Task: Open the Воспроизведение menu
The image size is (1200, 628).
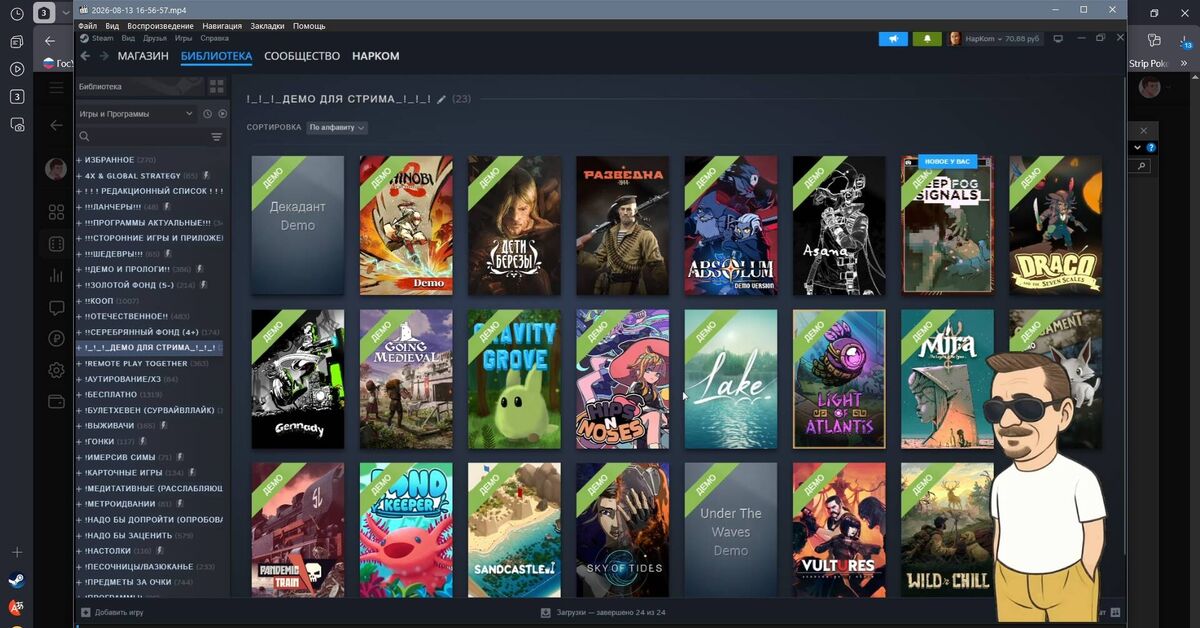Action: [159, 26]
